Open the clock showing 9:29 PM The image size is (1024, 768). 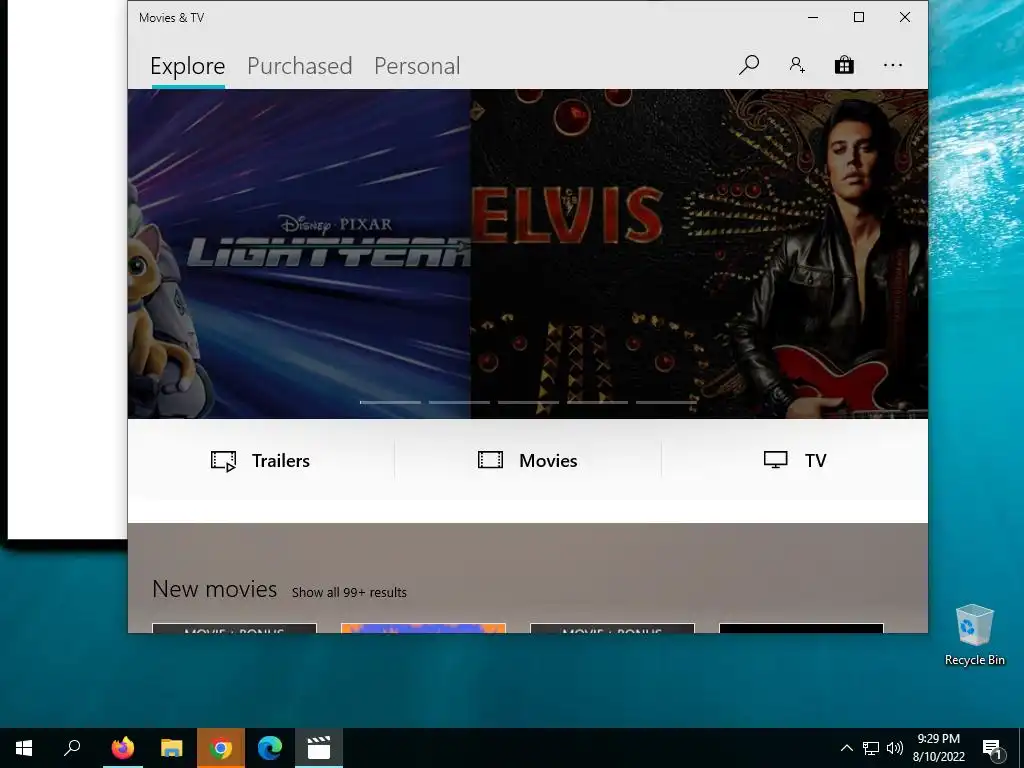click(x=938, y=748)
